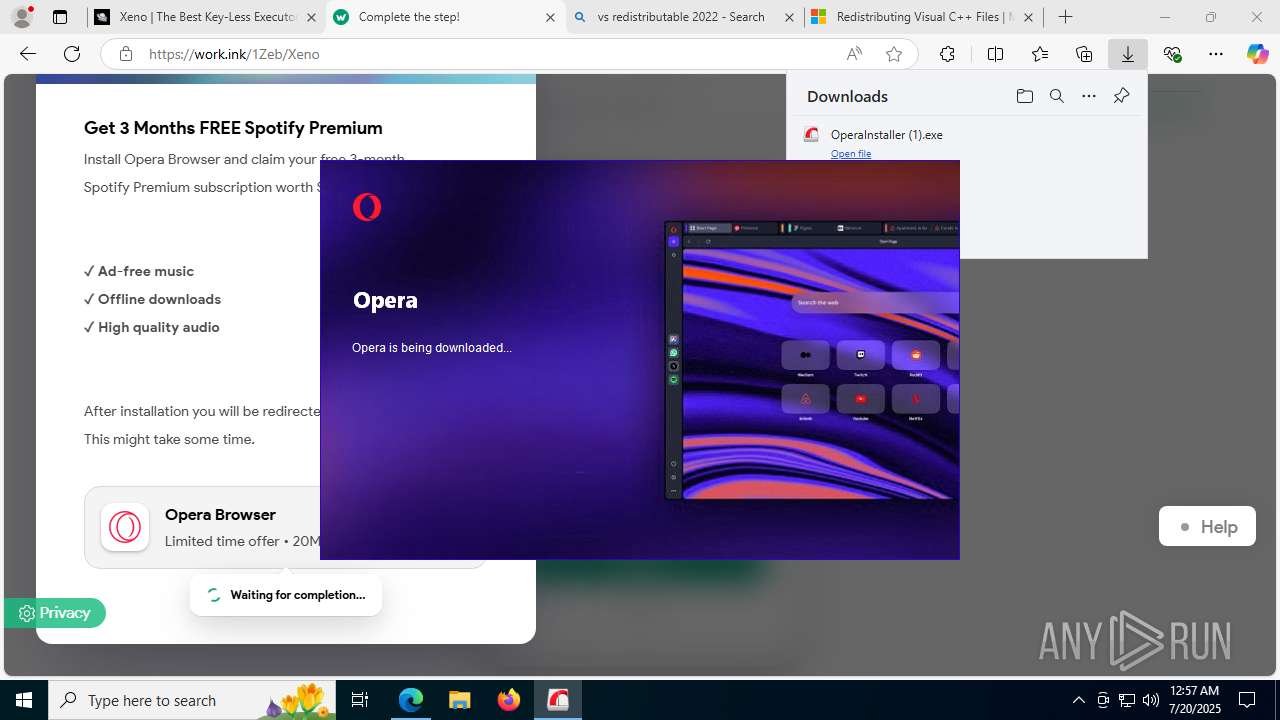
Task: Select Opera installer taskbar icon
Action: (x=557, y=700)
